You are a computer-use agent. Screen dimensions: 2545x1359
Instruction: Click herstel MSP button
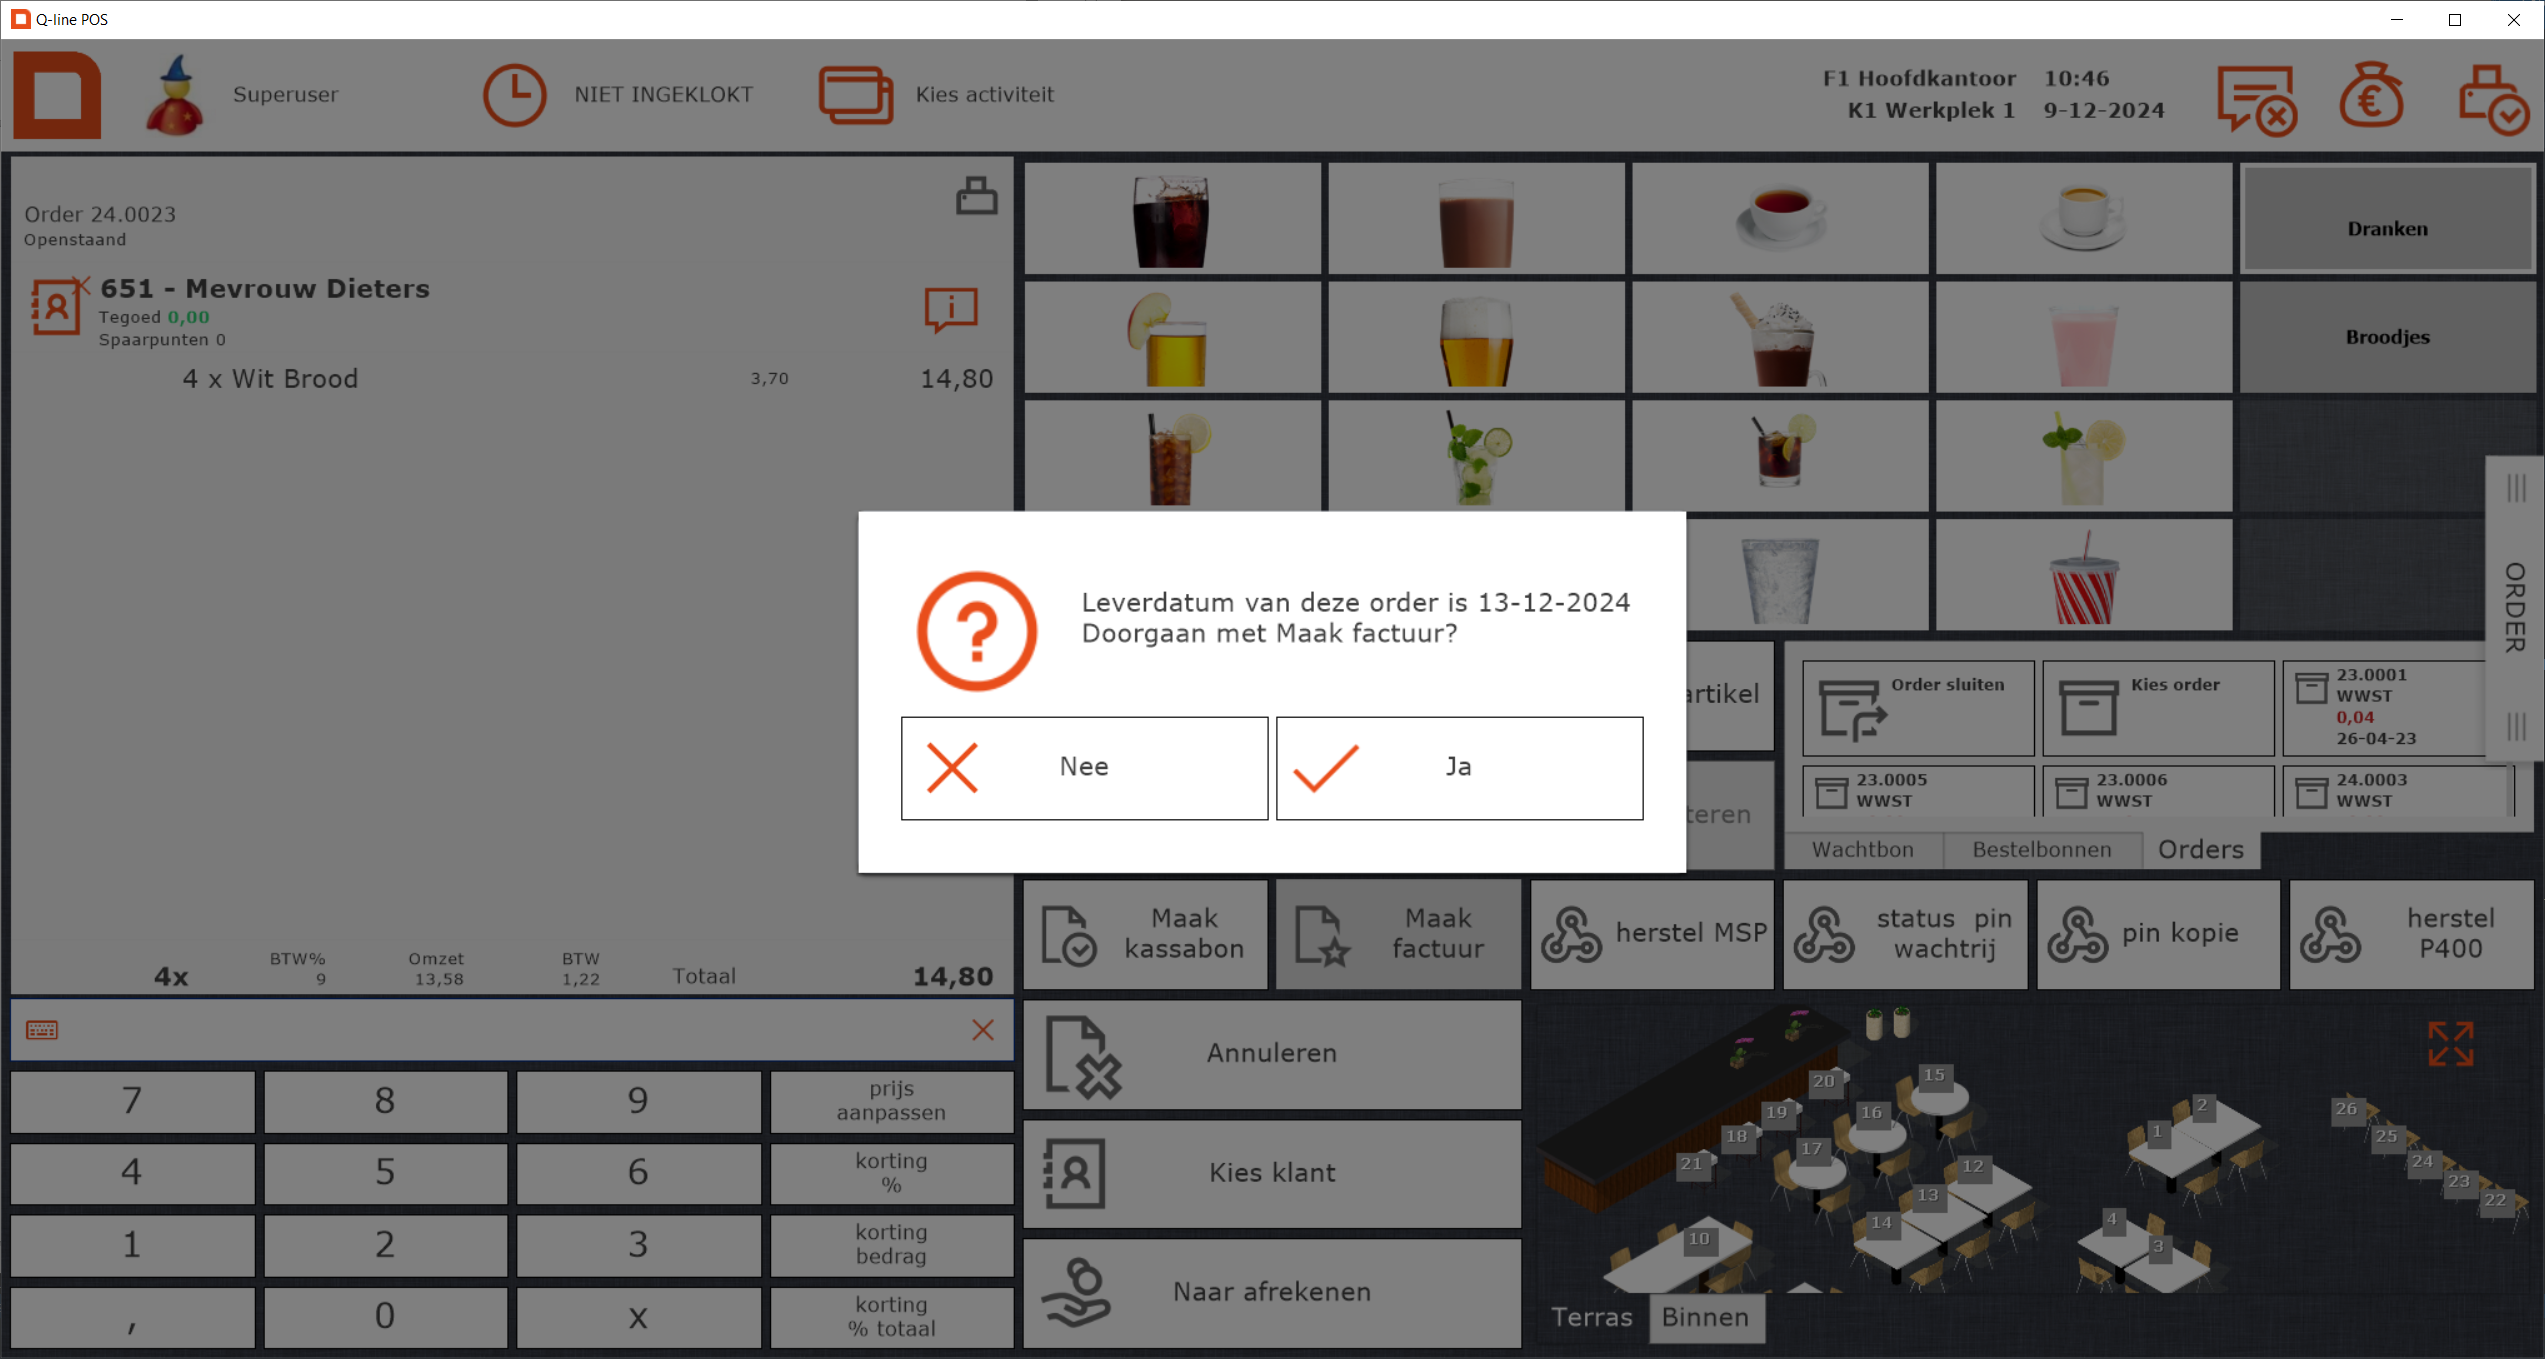click(x=1653, y=934)
